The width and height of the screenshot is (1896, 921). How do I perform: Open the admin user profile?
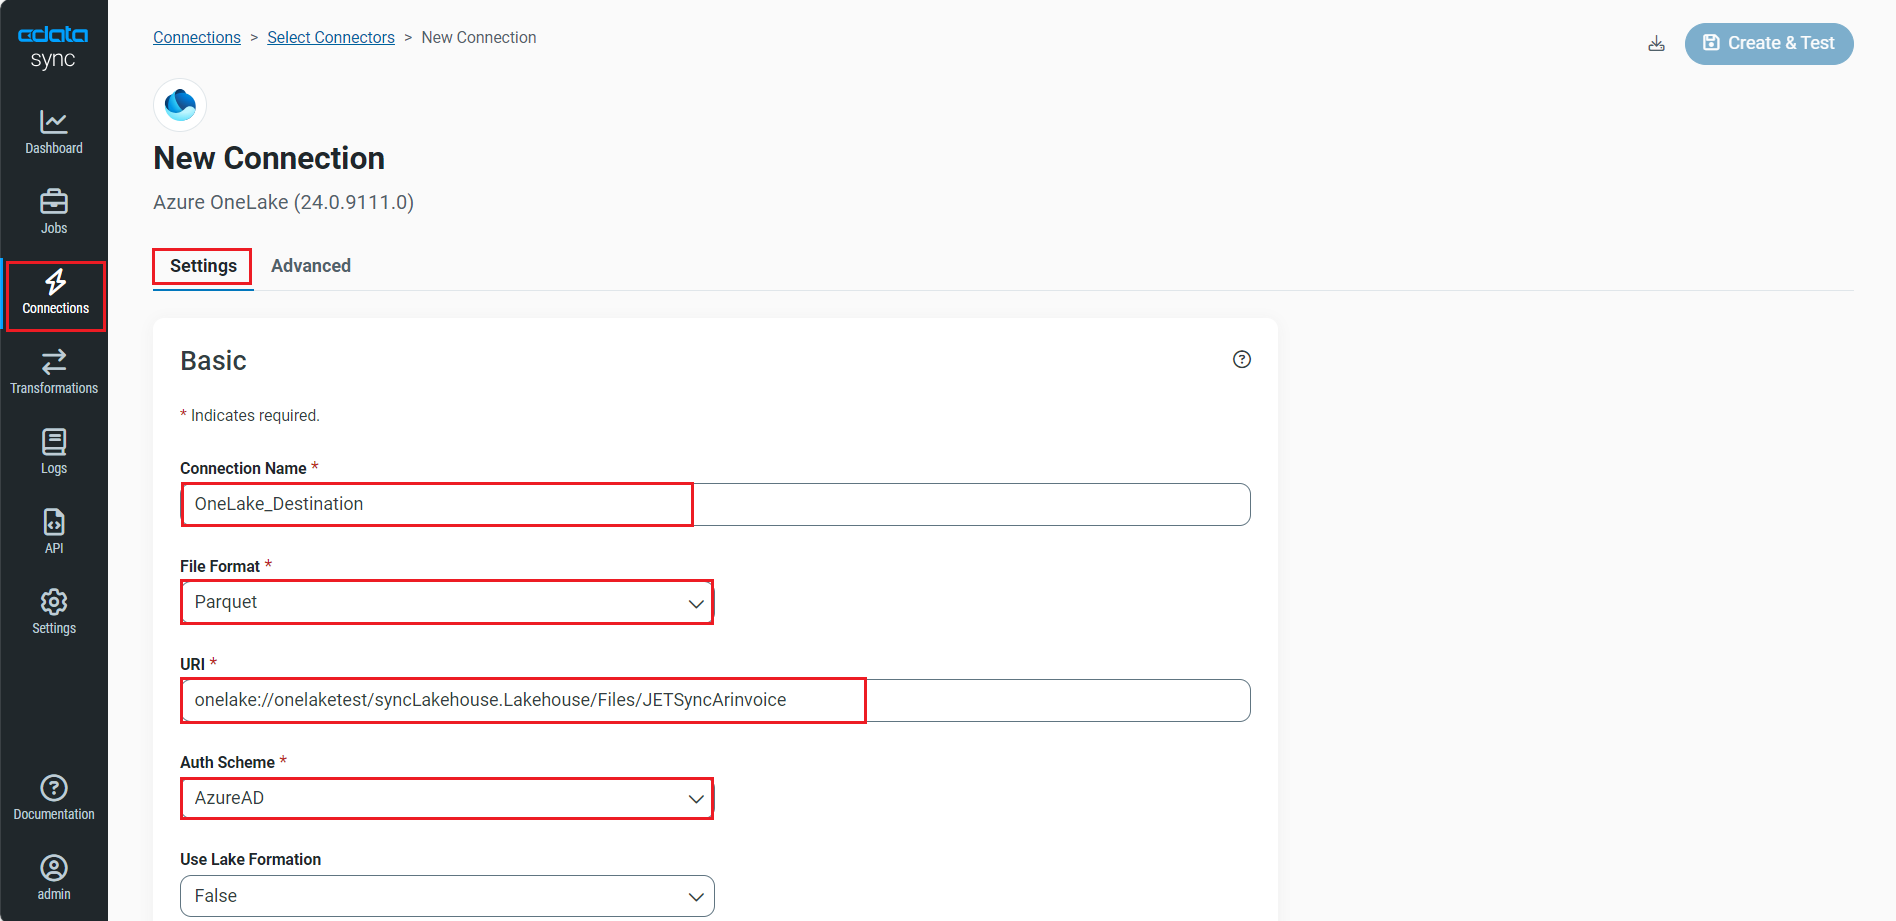click(54, 879)
